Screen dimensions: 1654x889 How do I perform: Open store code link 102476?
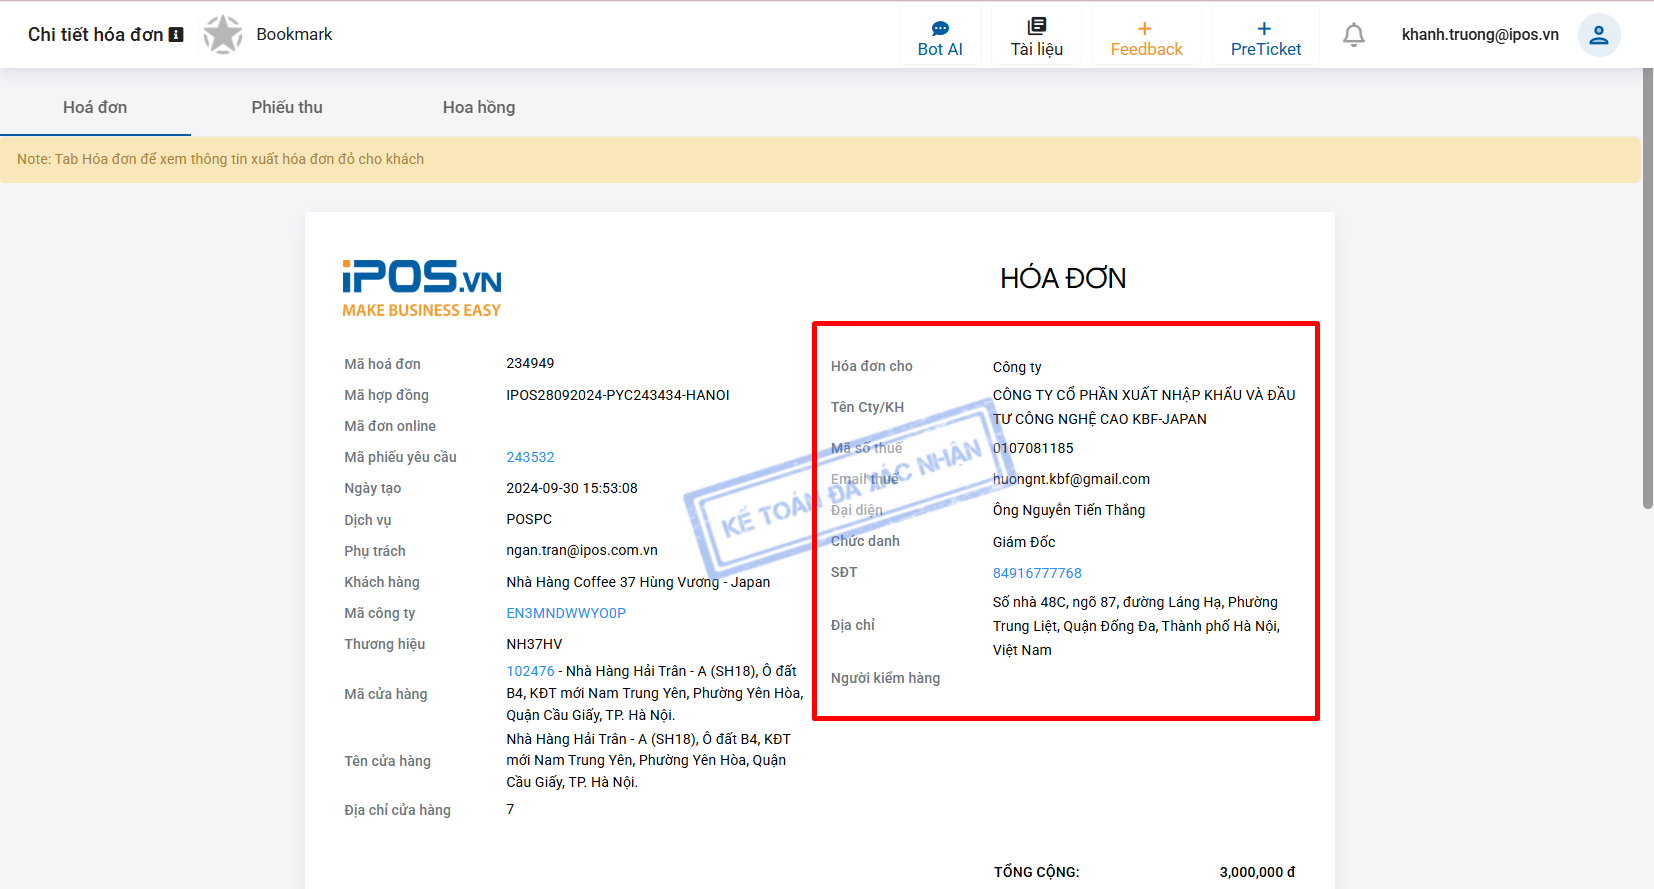pyautogui.click(x=530, y=671)
